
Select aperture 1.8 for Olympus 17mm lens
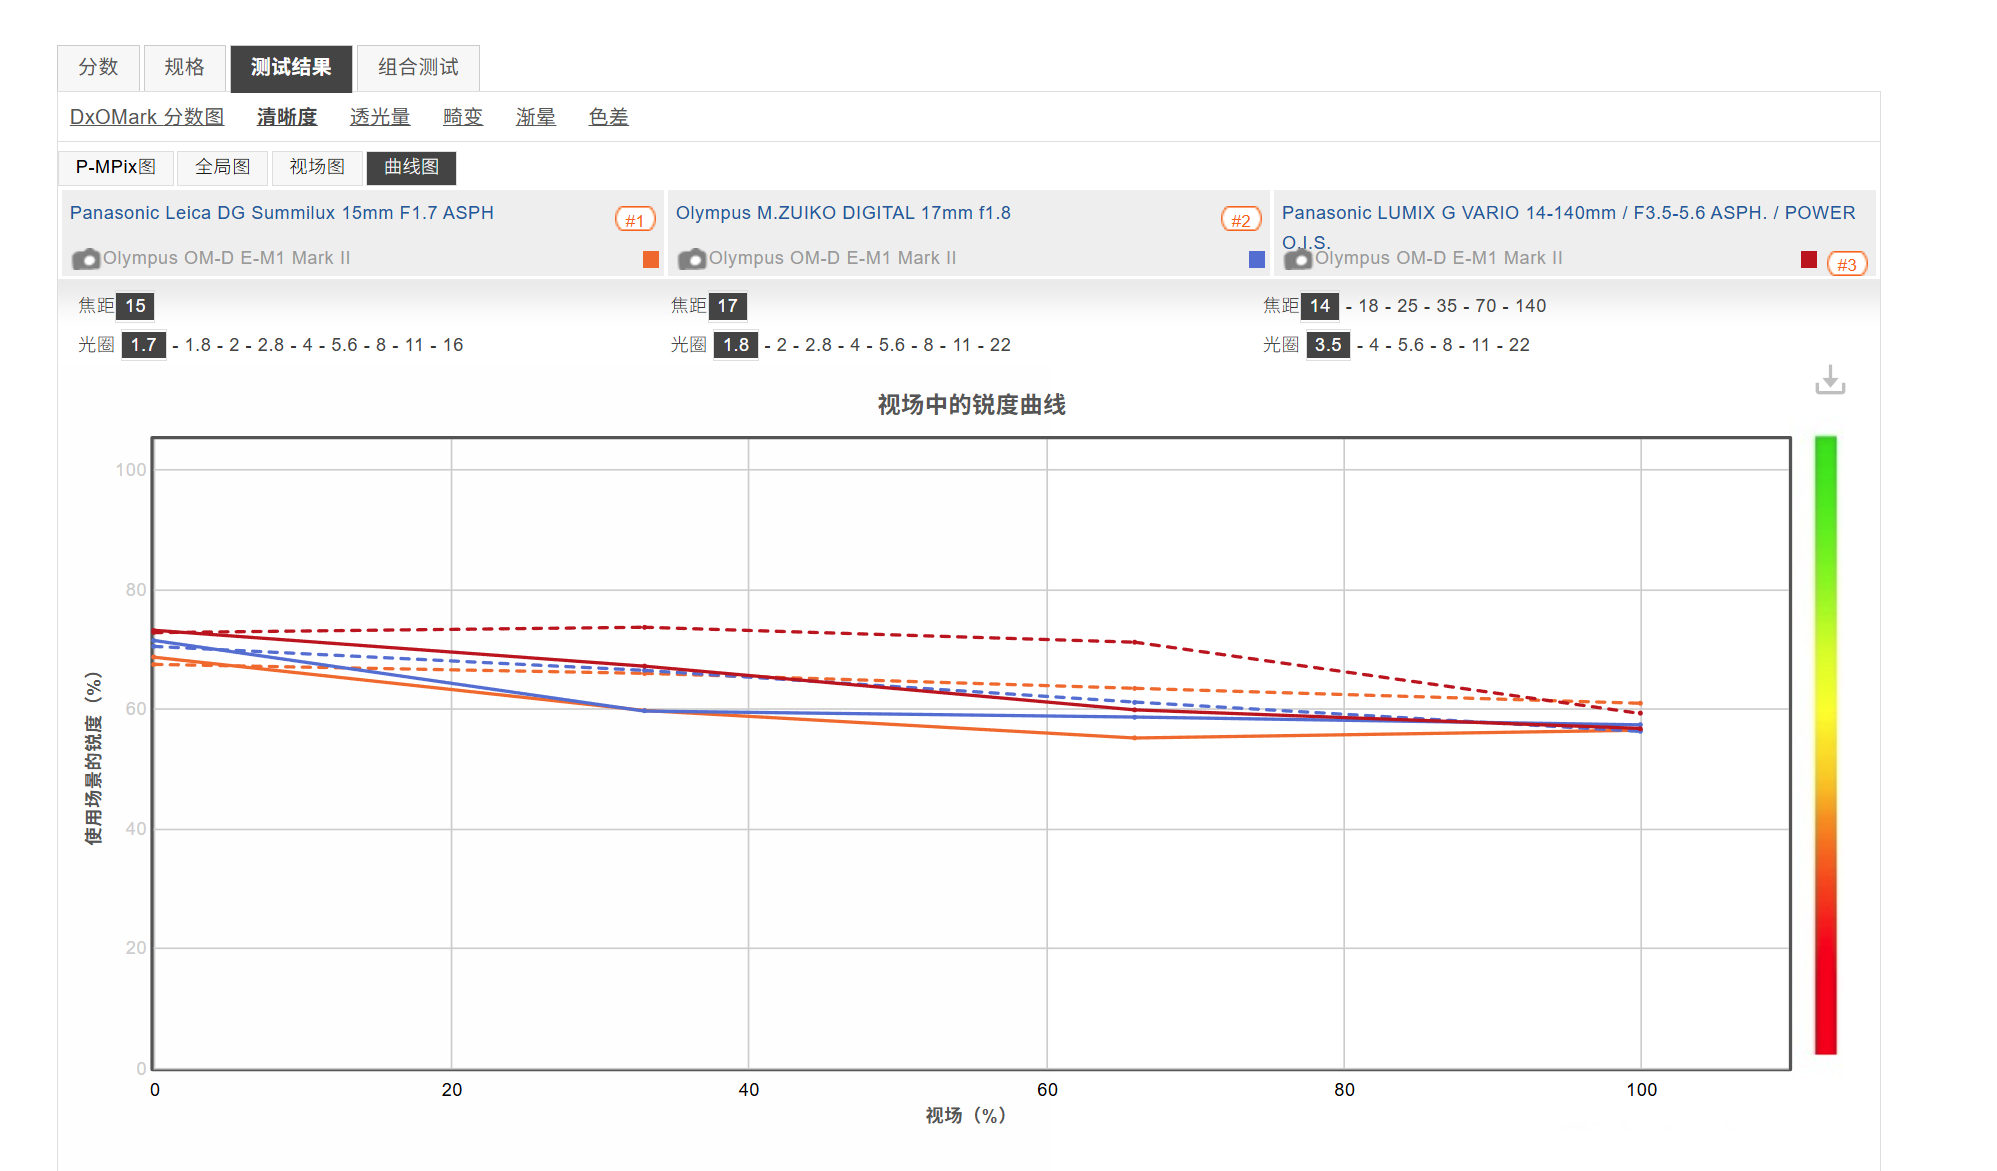[736, 345]
